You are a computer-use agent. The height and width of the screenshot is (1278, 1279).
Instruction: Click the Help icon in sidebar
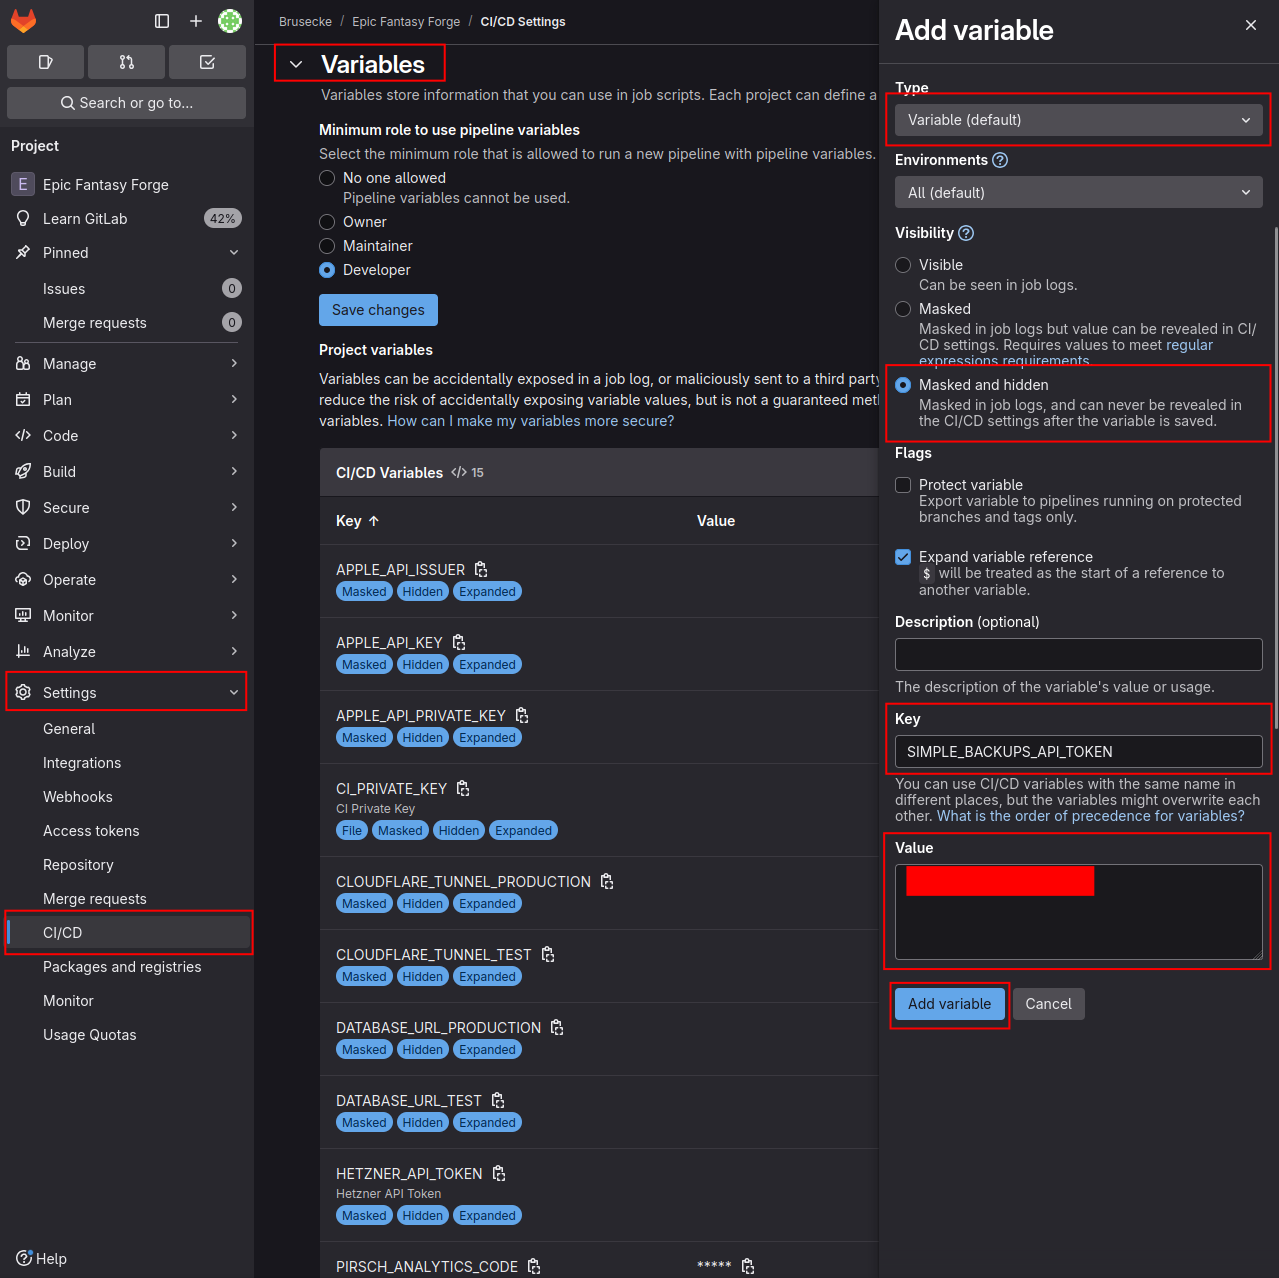click(24, 1258)
